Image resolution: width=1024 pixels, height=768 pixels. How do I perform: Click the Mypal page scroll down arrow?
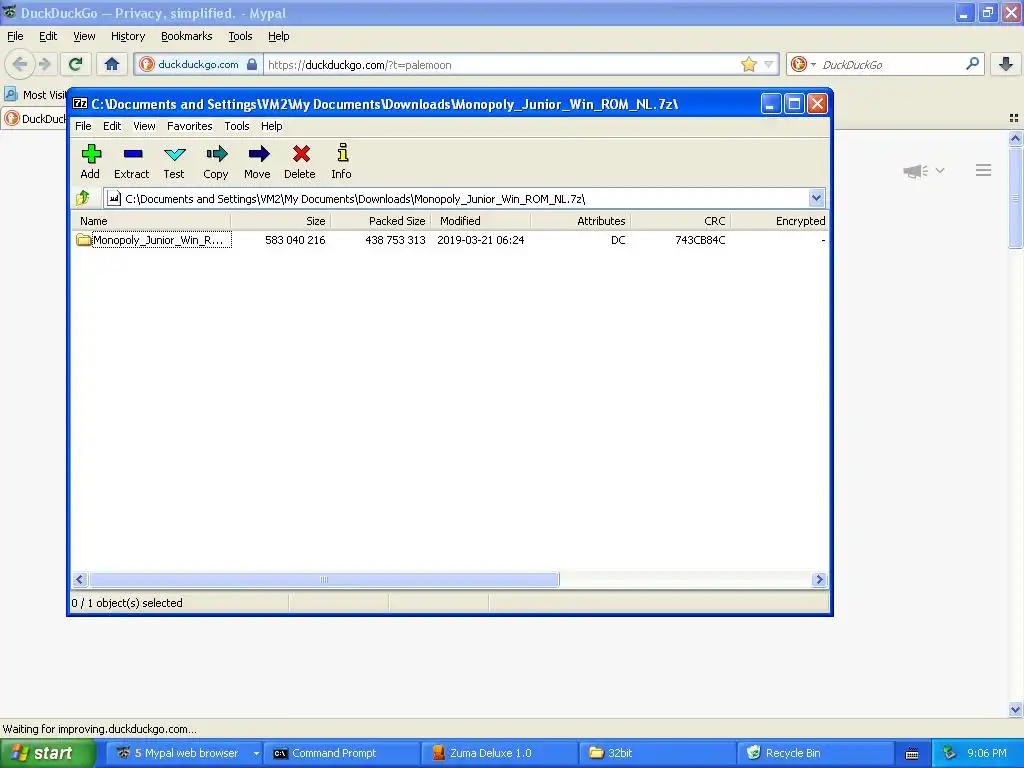pos(1015,709)
